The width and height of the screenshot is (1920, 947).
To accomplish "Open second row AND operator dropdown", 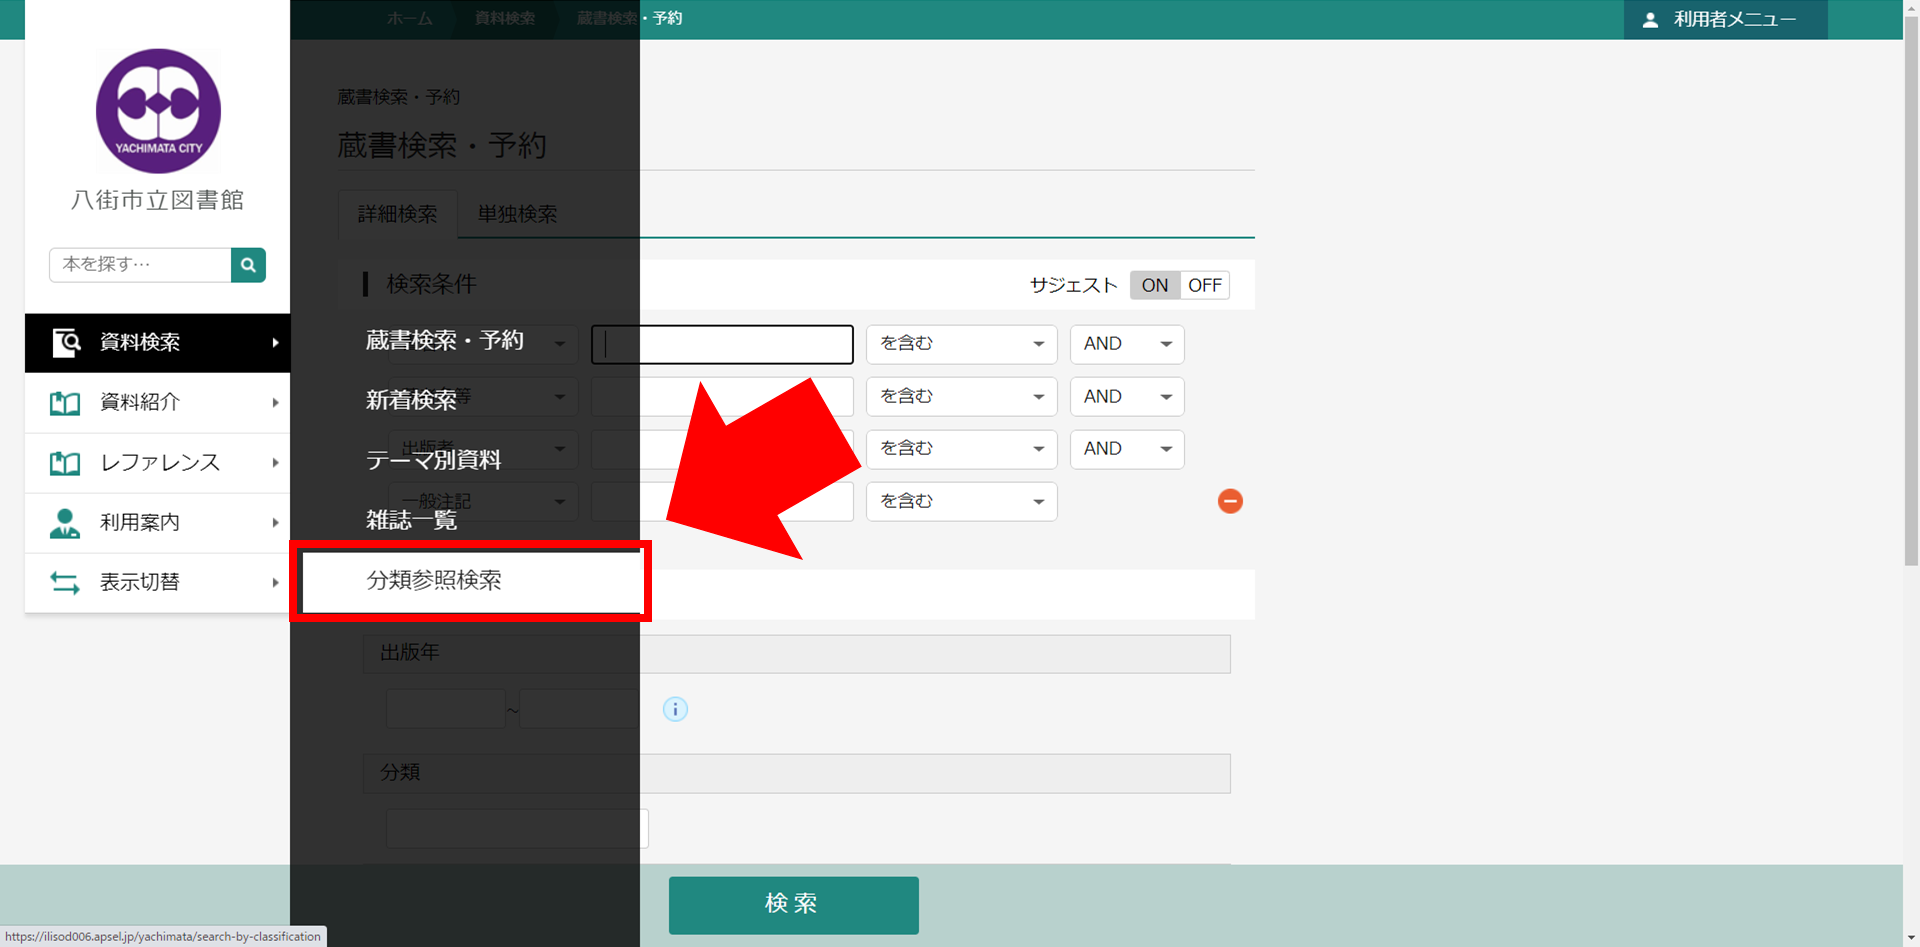I will [1127, 397].
